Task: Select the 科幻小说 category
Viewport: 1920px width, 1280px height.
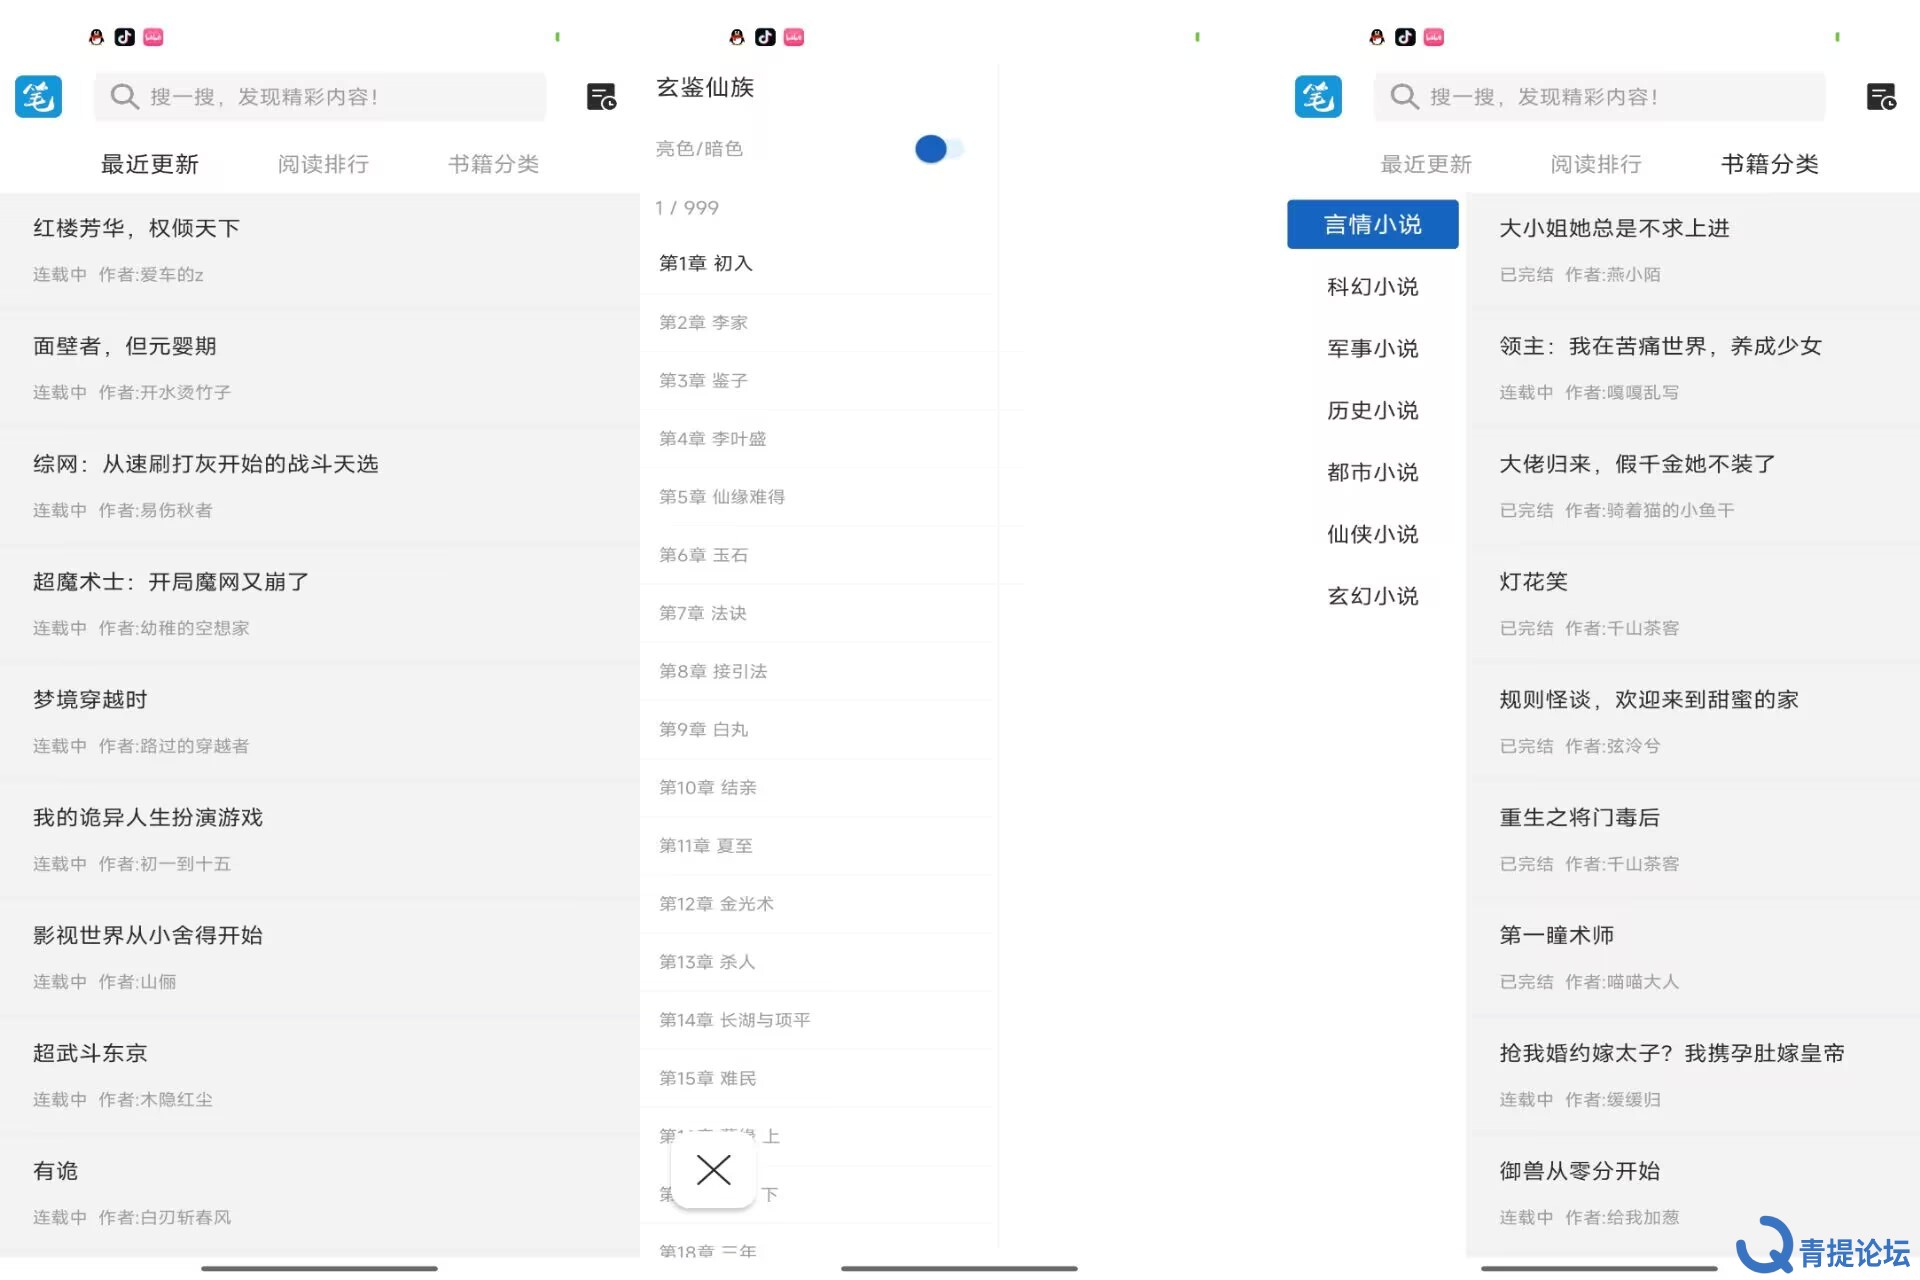Action: 1372,287
